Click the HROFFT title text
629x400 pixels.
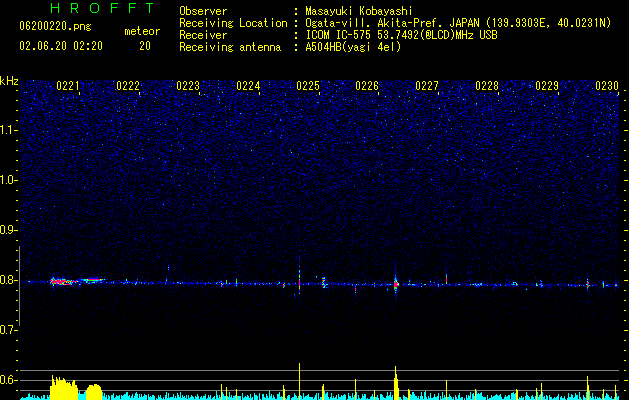tap(103, 8)
